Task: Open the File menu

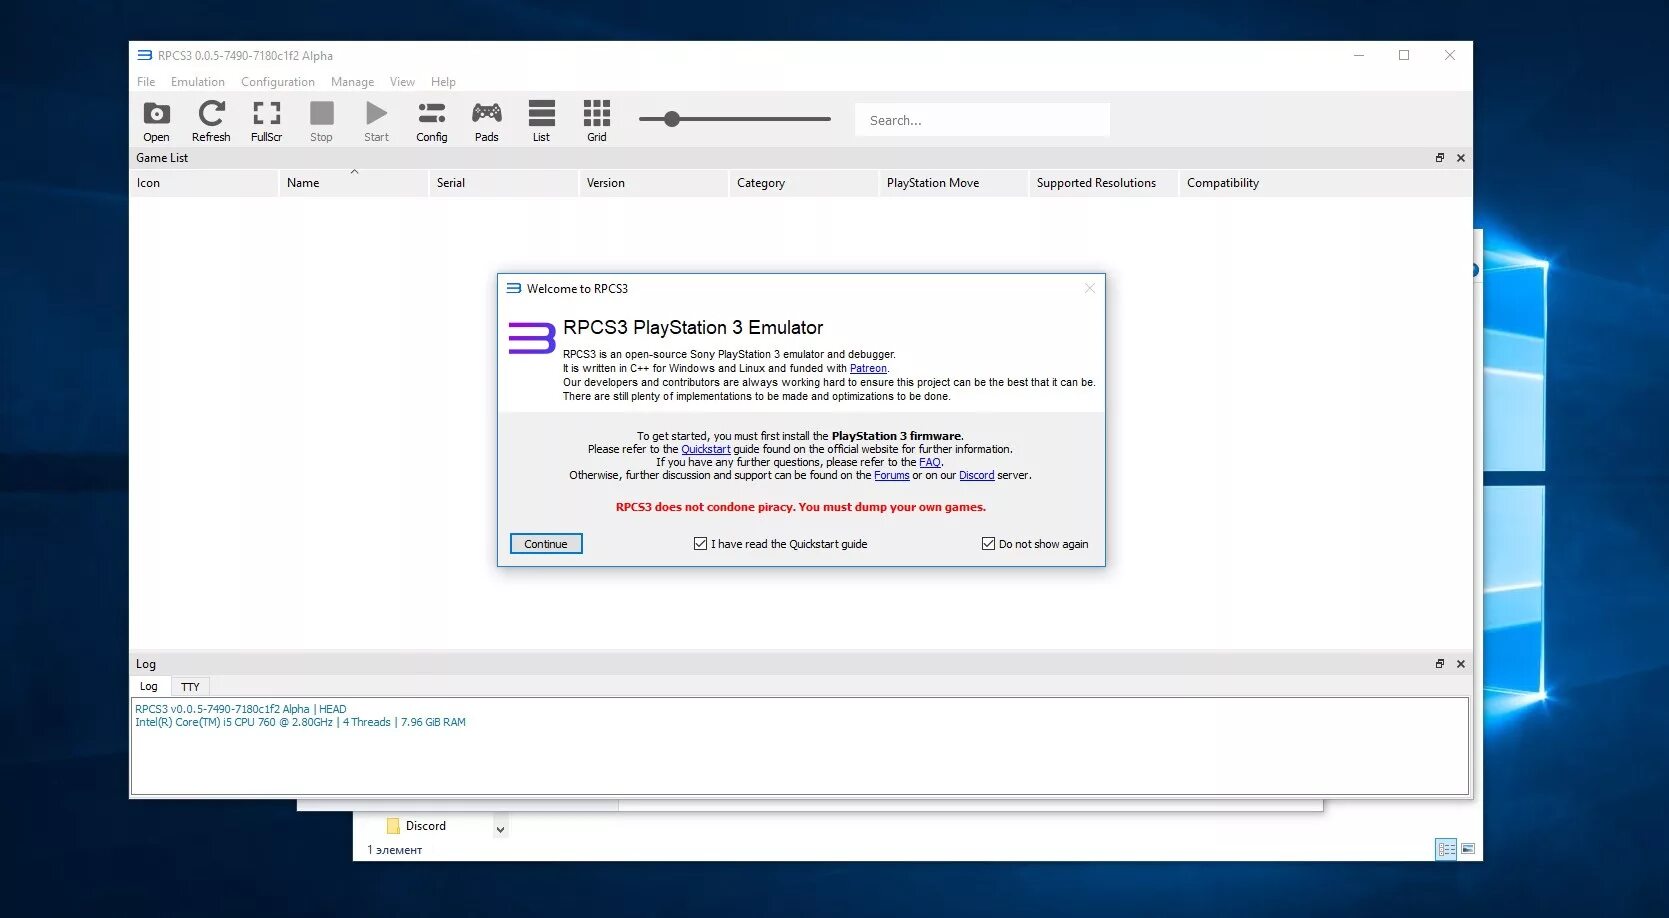Action: pyautogui.click(x=146, y=82)
